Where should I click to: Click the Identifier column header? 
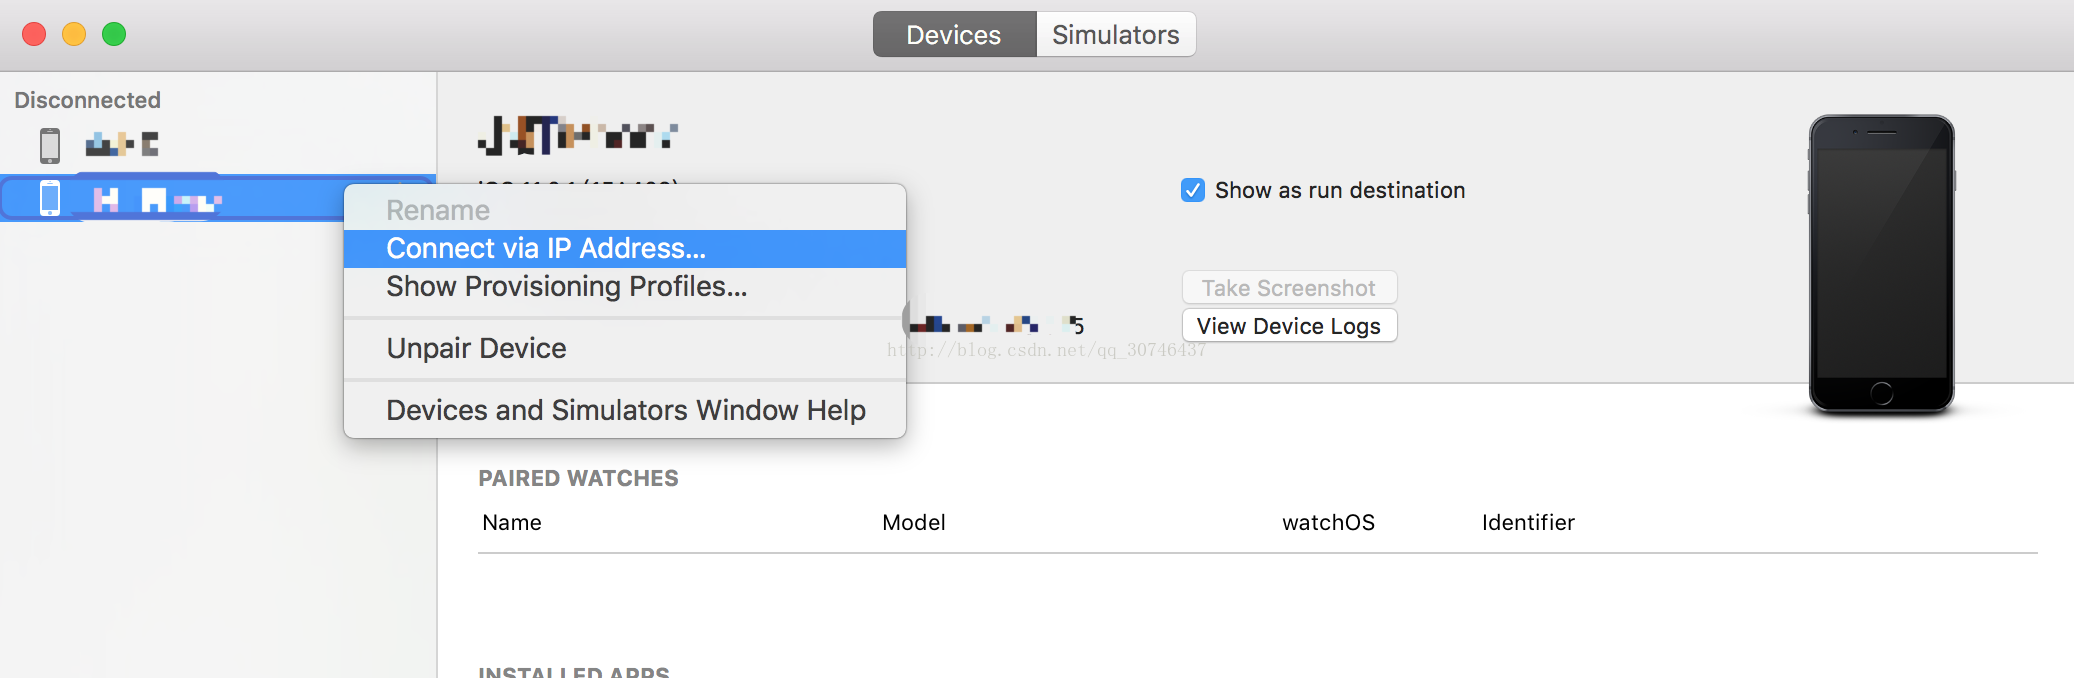point(1528,523)
